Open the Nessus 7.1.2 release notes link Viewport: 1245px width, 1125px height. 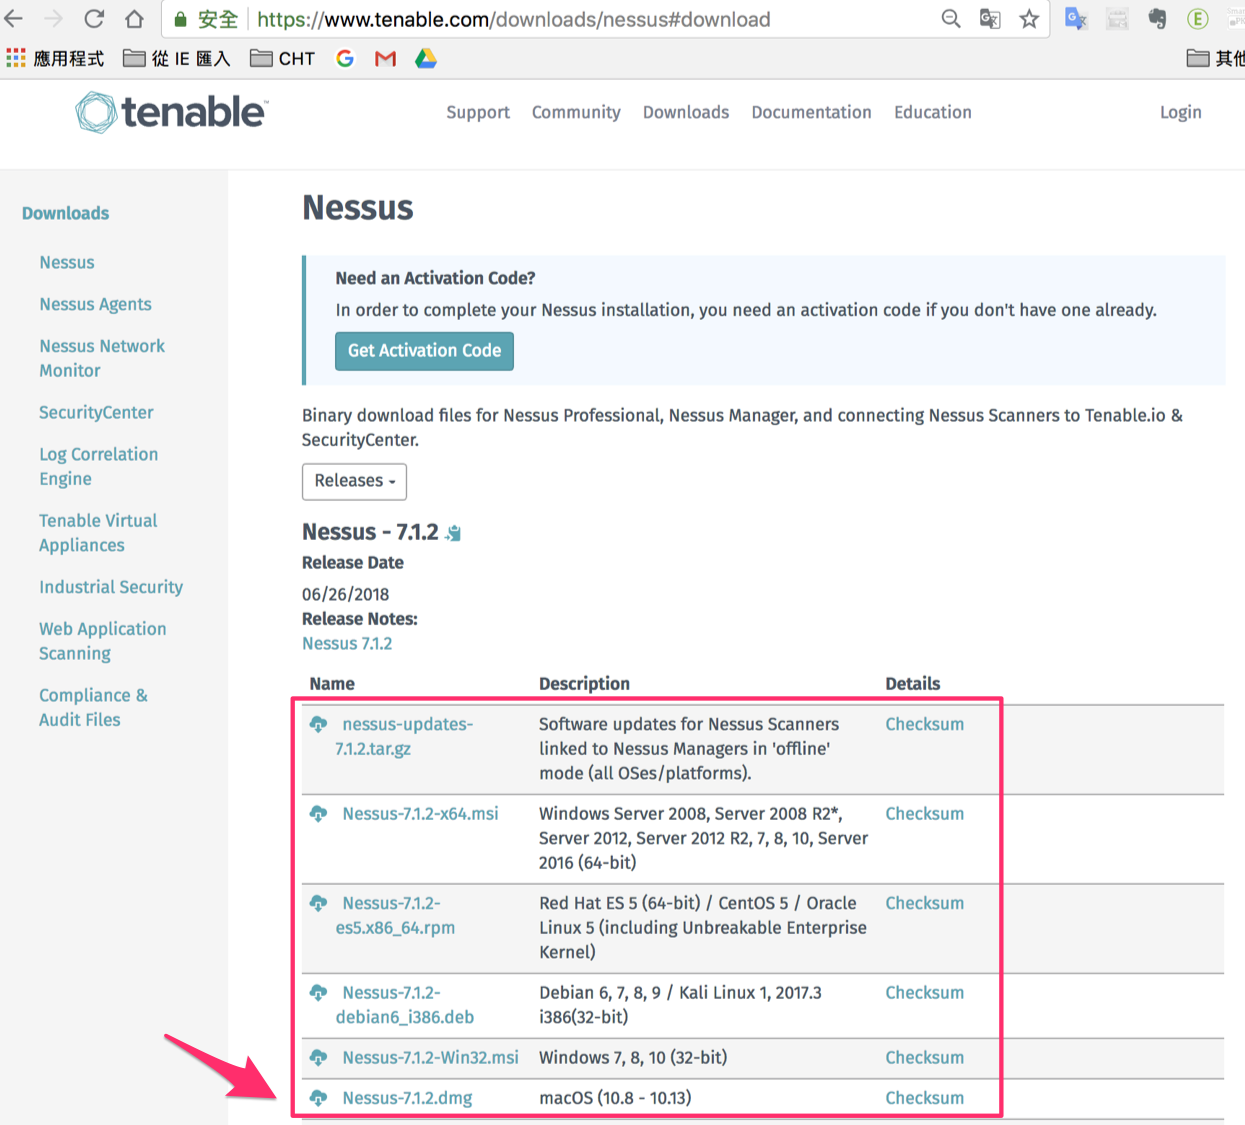[x=347, y=644]
